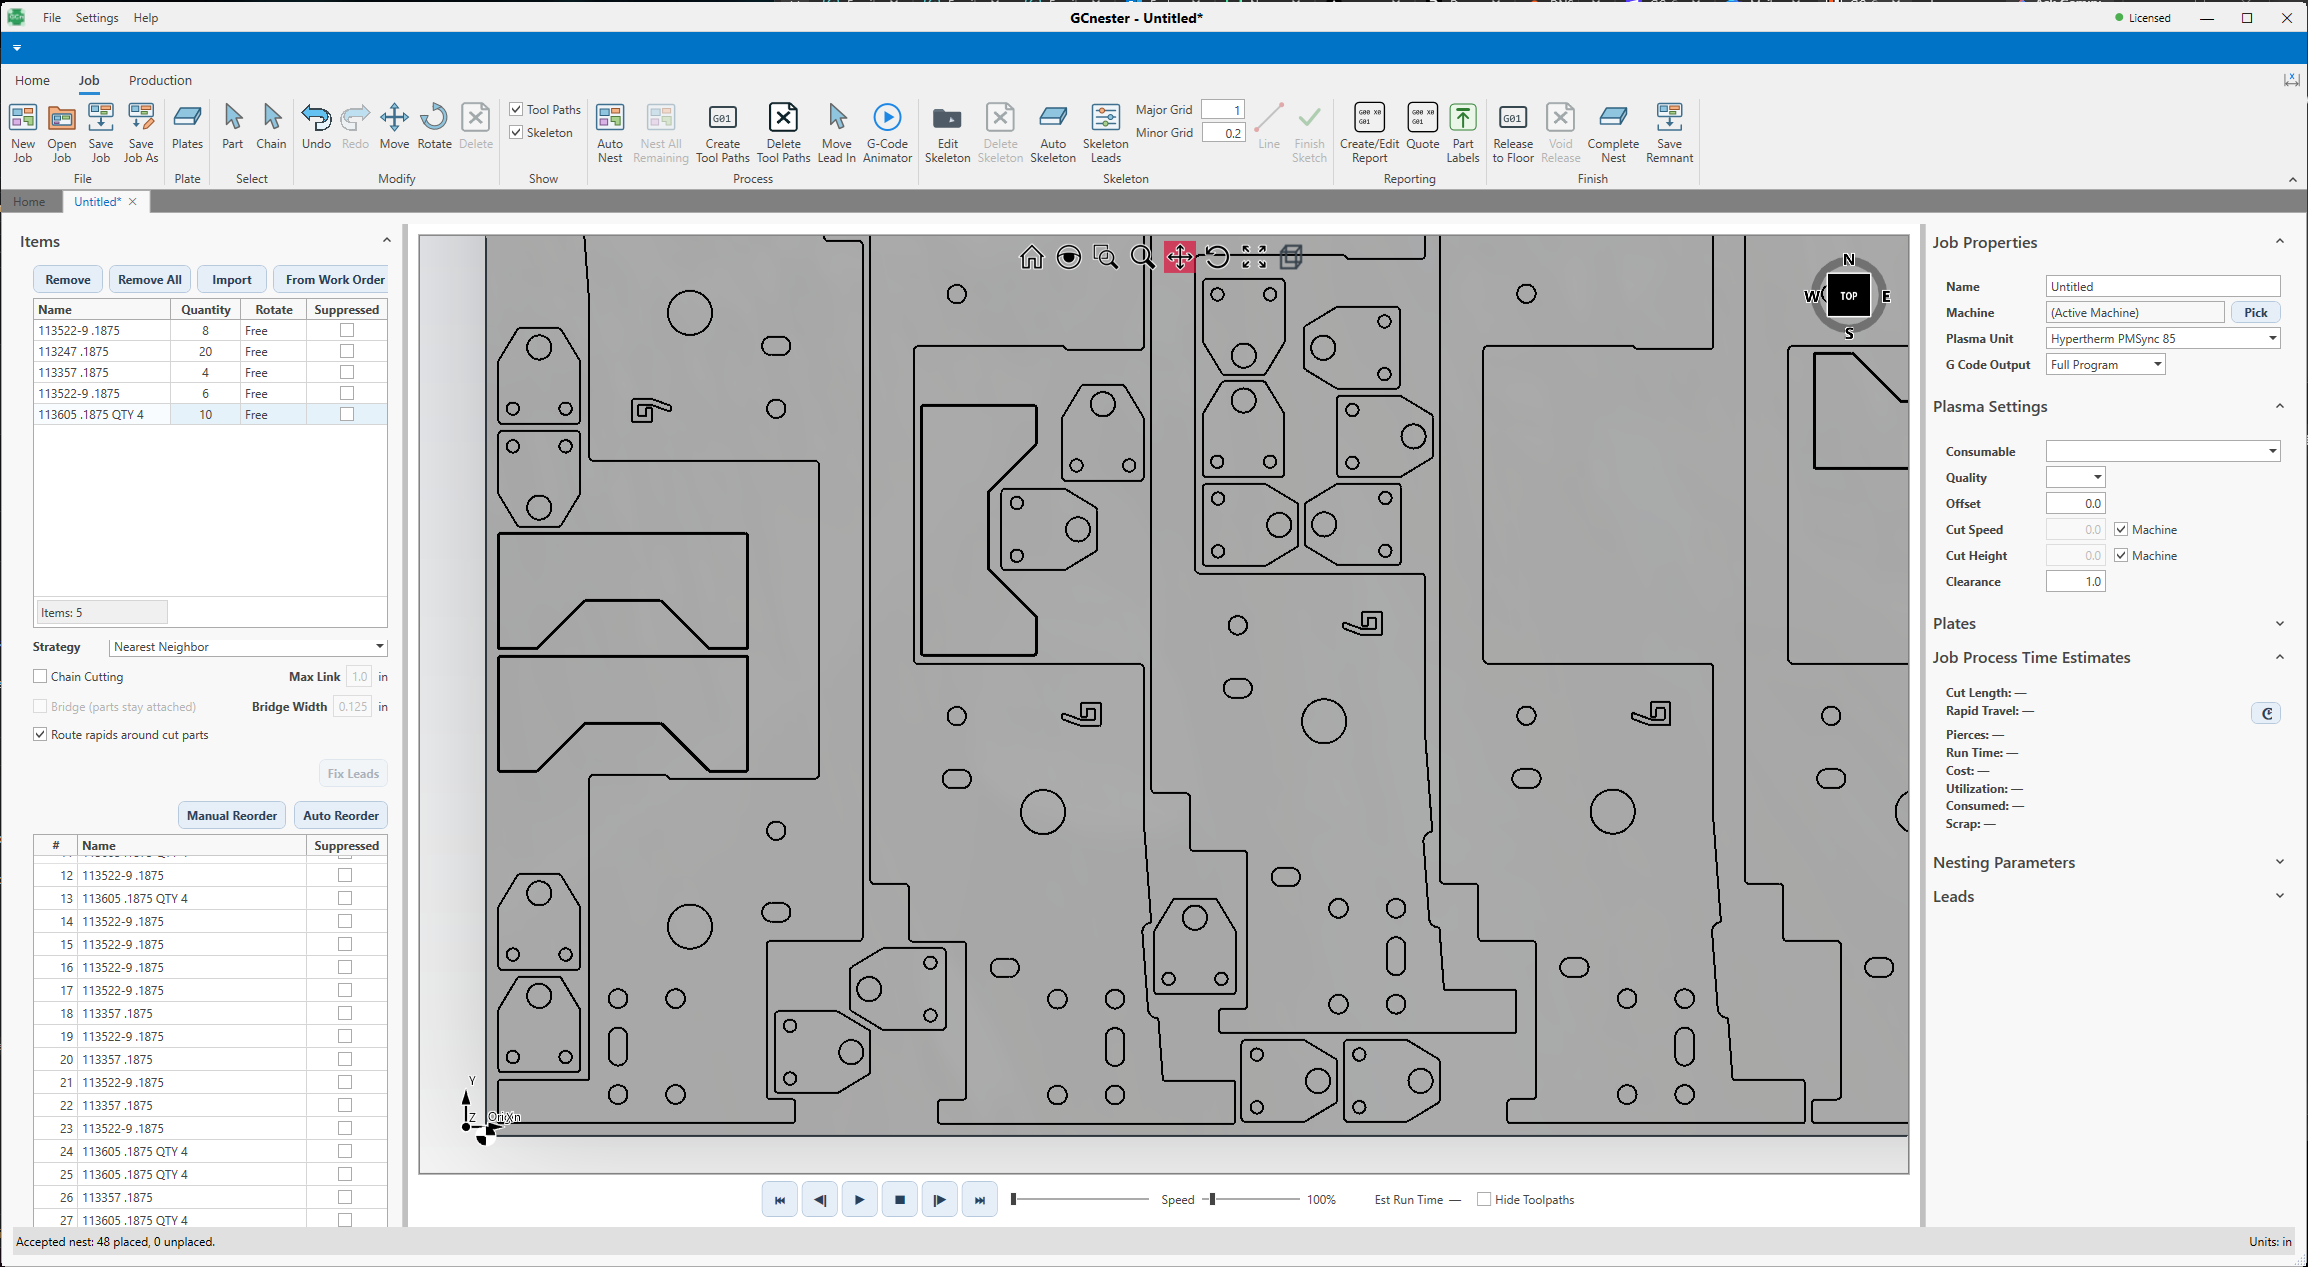Click the Remove All button
Image resolution: width=2308 pixels, height=1267 pixels.
click(x=149, y=279)
